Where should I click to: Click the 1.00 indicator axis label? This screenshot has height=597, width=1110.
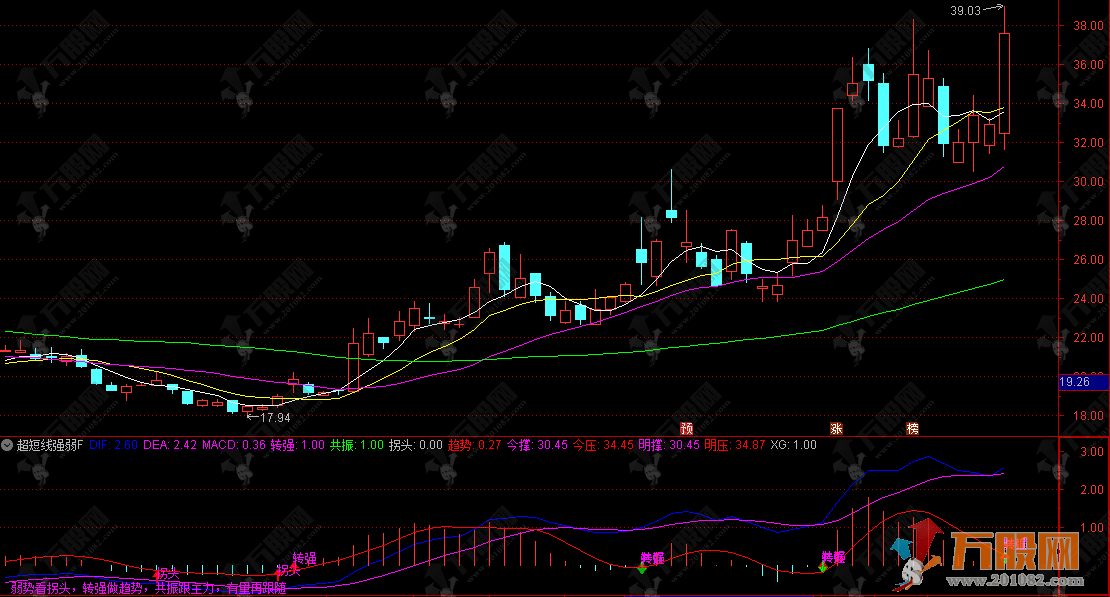[x=1092, y=528]
